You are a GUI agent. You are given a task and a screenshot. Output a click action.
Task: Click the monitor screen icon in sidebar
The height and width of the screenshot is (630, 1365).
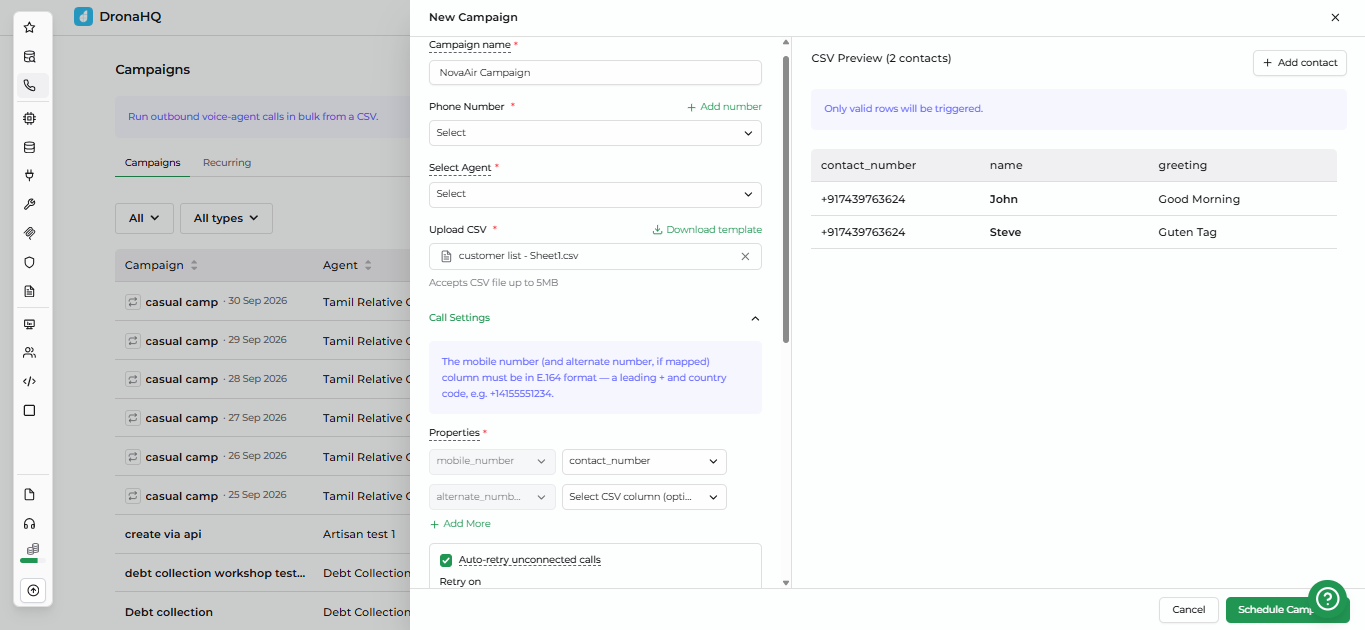pyautogui.click(x=29, y=324)
